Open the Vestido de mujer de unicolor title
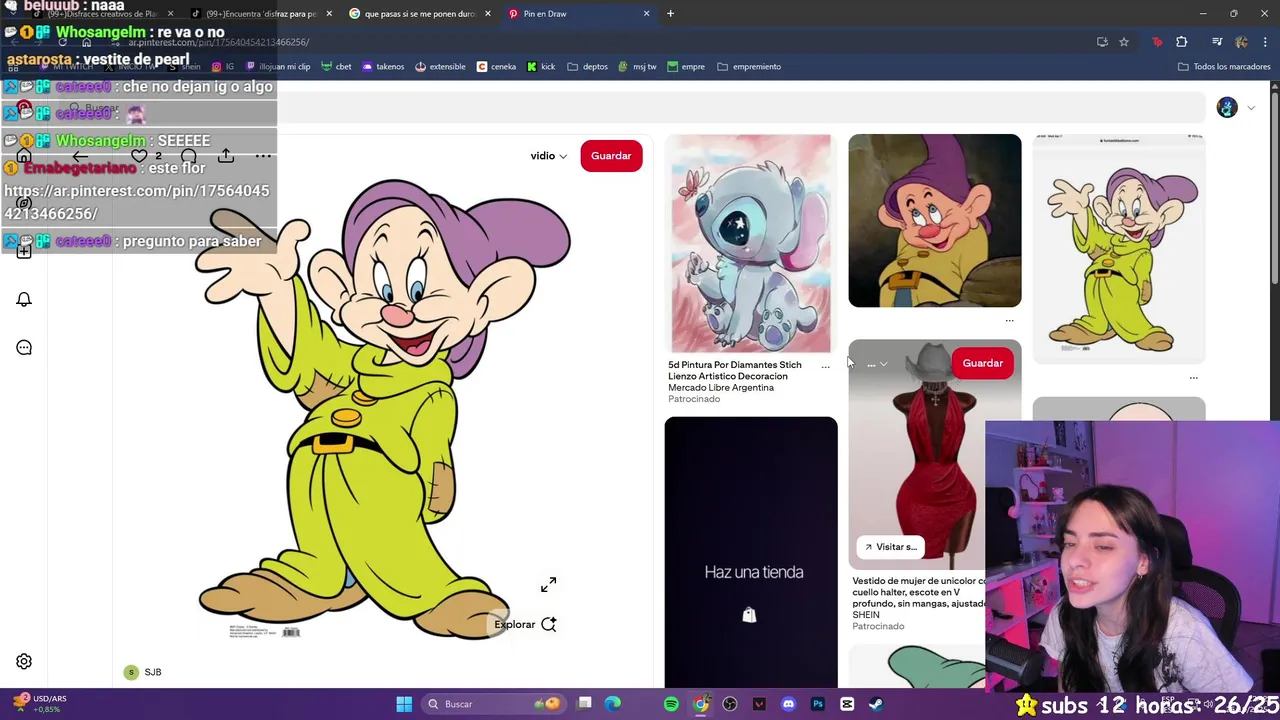Screen dimensions: 1280x720 918,597
